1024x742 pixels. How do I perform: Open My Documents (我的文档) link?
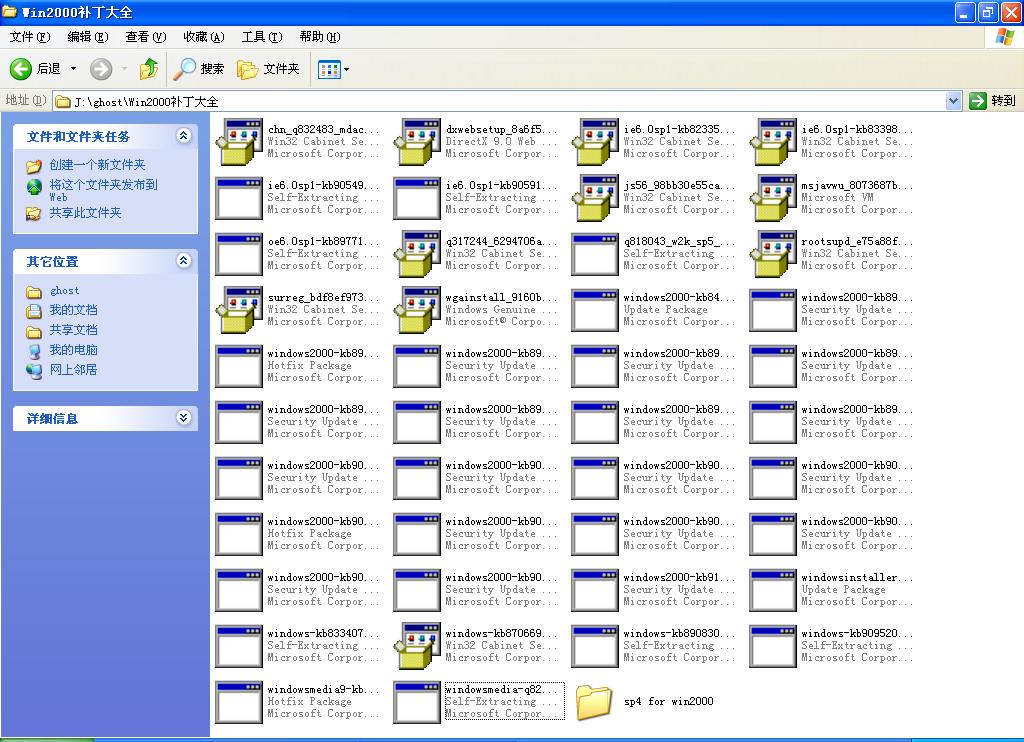click(73, 310)
